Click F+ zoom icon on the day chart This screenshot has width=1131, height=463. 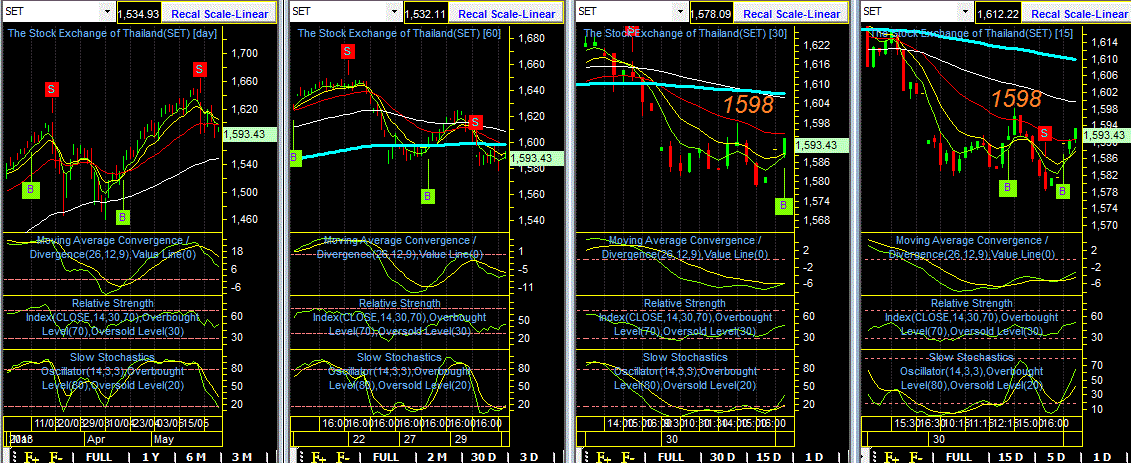click(x=32, y=457)
